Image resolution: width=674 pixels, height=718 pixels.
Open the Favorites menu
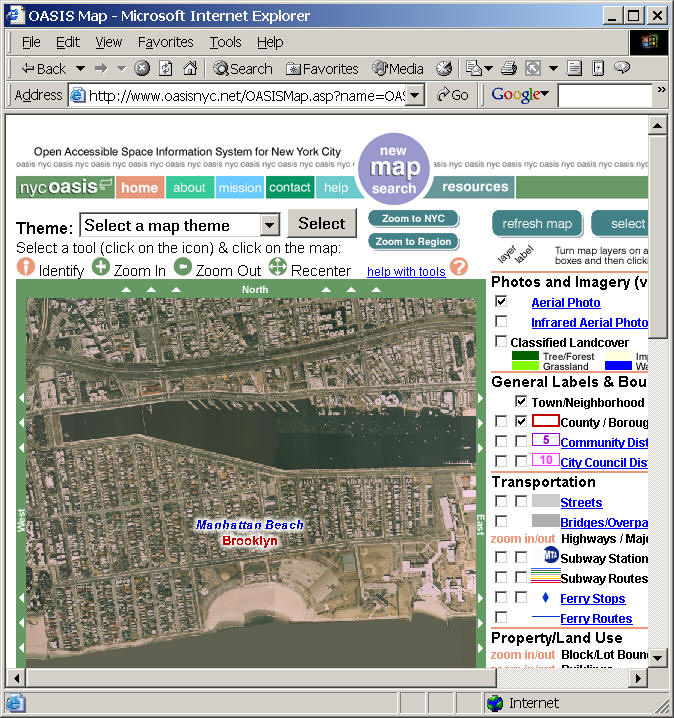166,42
